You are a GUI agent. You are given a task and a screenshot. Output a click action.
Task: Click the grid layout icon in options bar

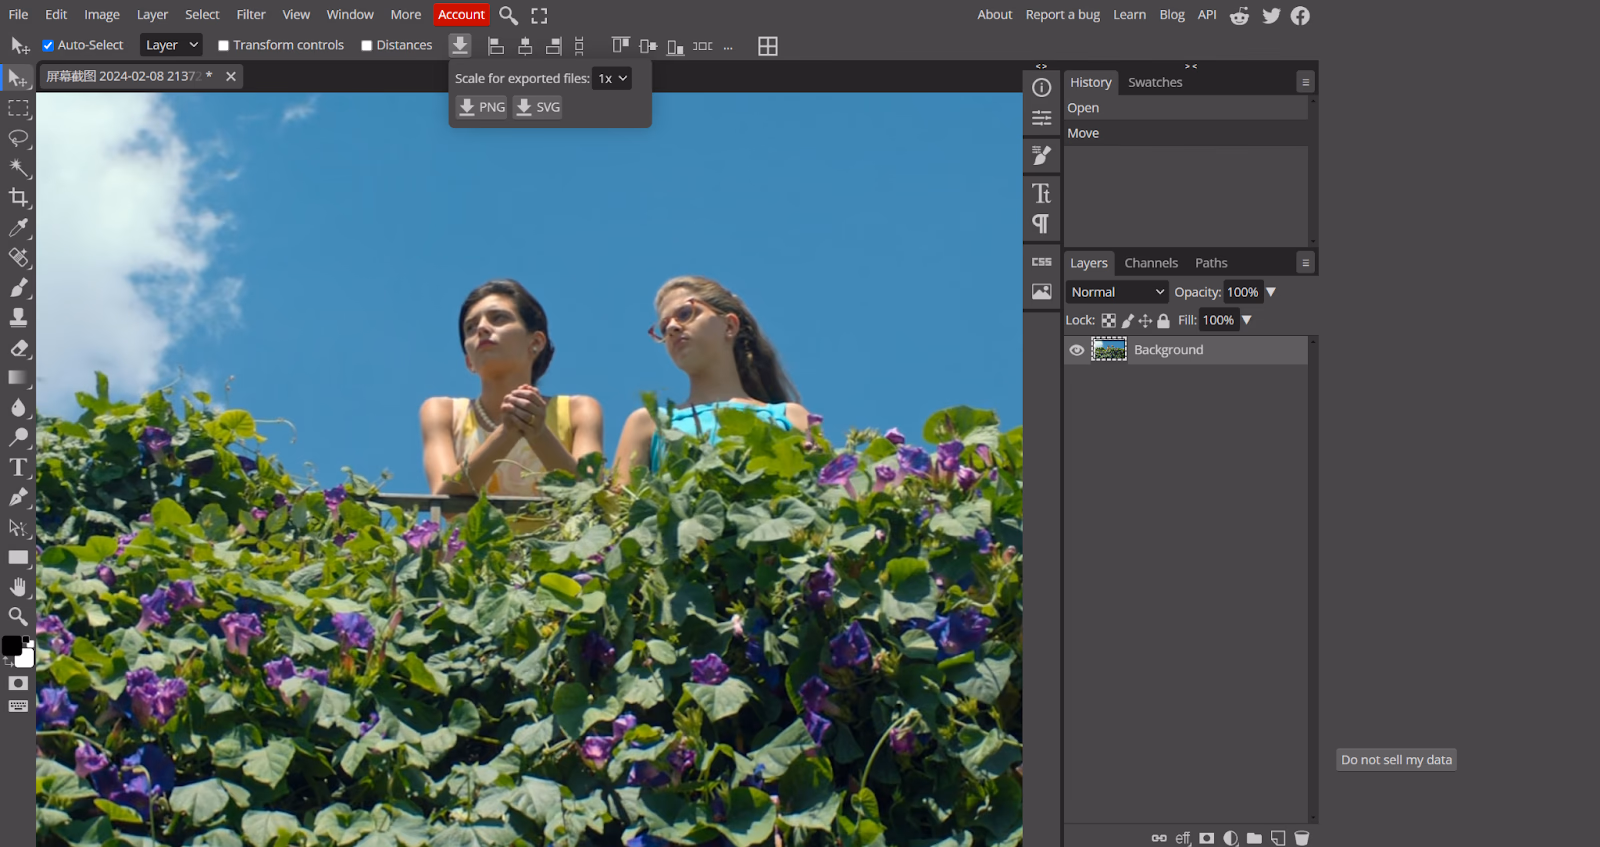[x=768, y=46]
